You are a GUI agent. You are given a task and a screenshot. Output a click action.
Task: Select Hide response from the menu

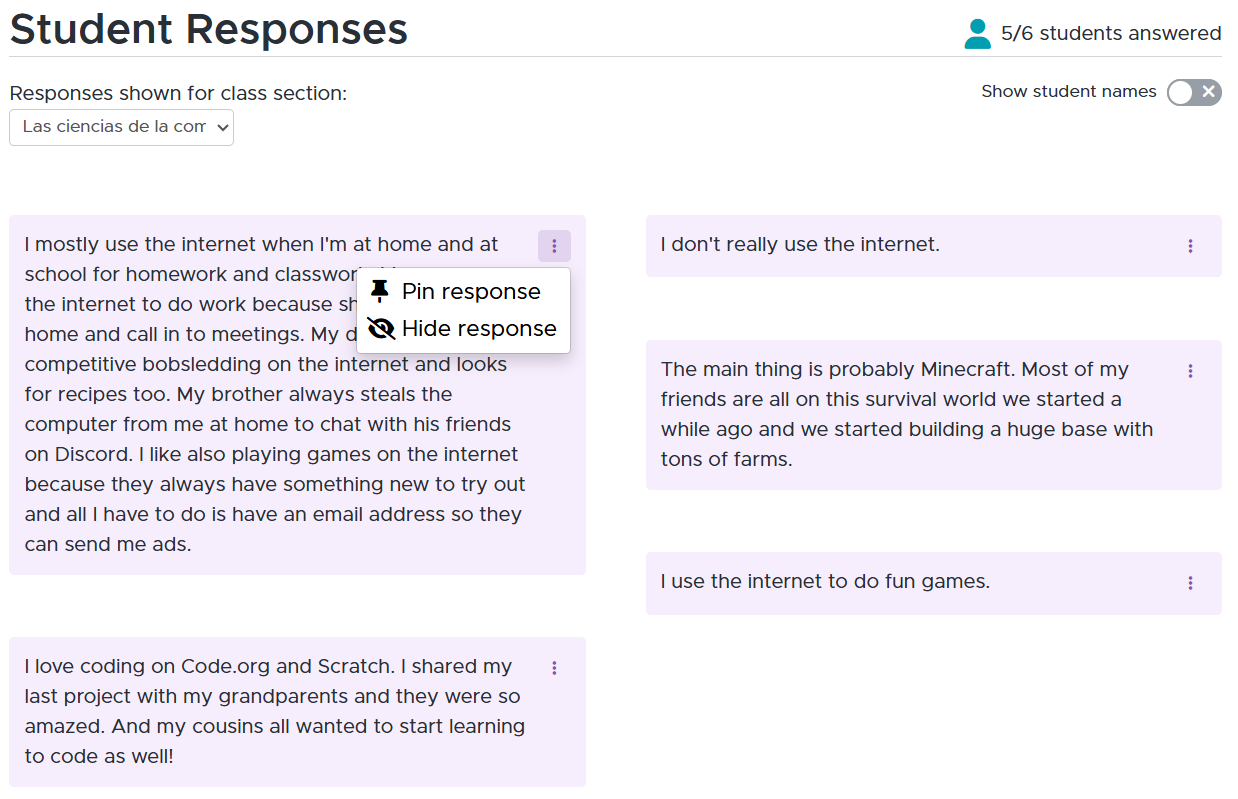pyautogui.click(x=463, y=329)
